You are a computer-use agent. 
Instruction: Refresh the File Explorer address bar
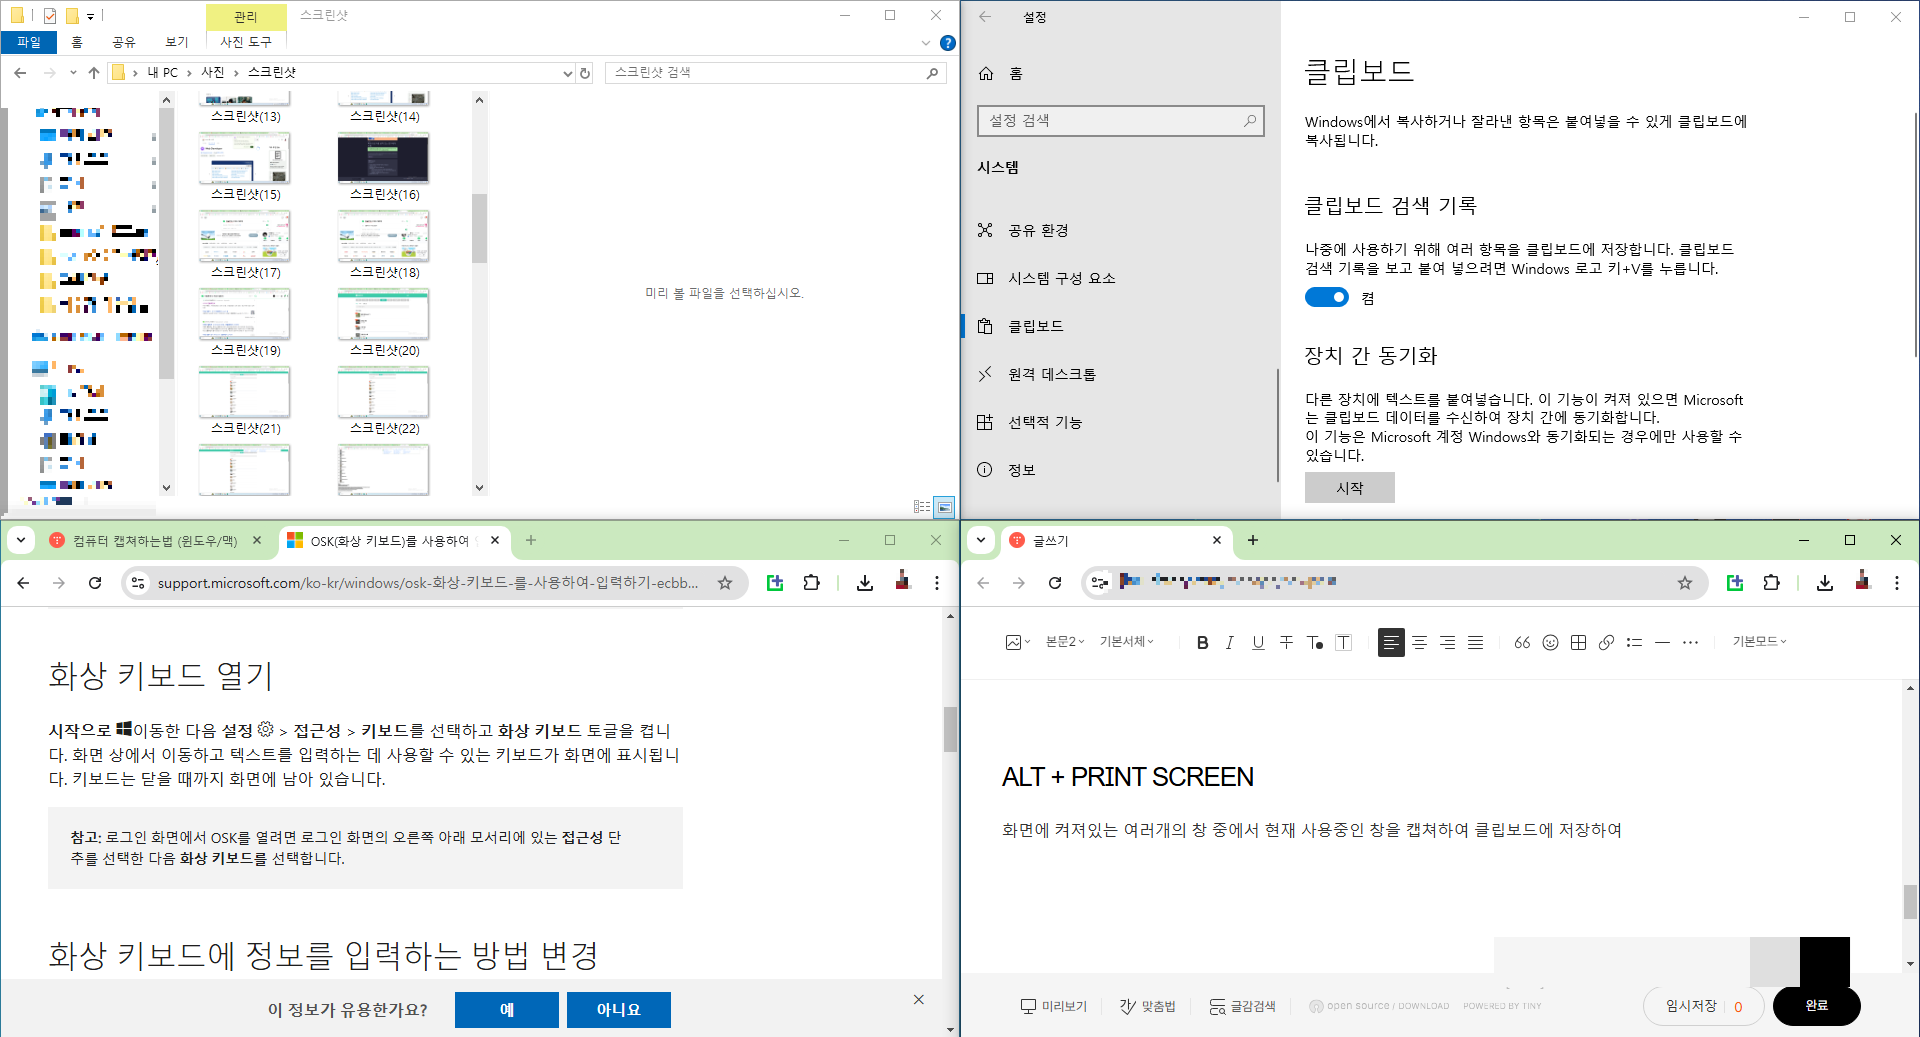click(585, 73)
